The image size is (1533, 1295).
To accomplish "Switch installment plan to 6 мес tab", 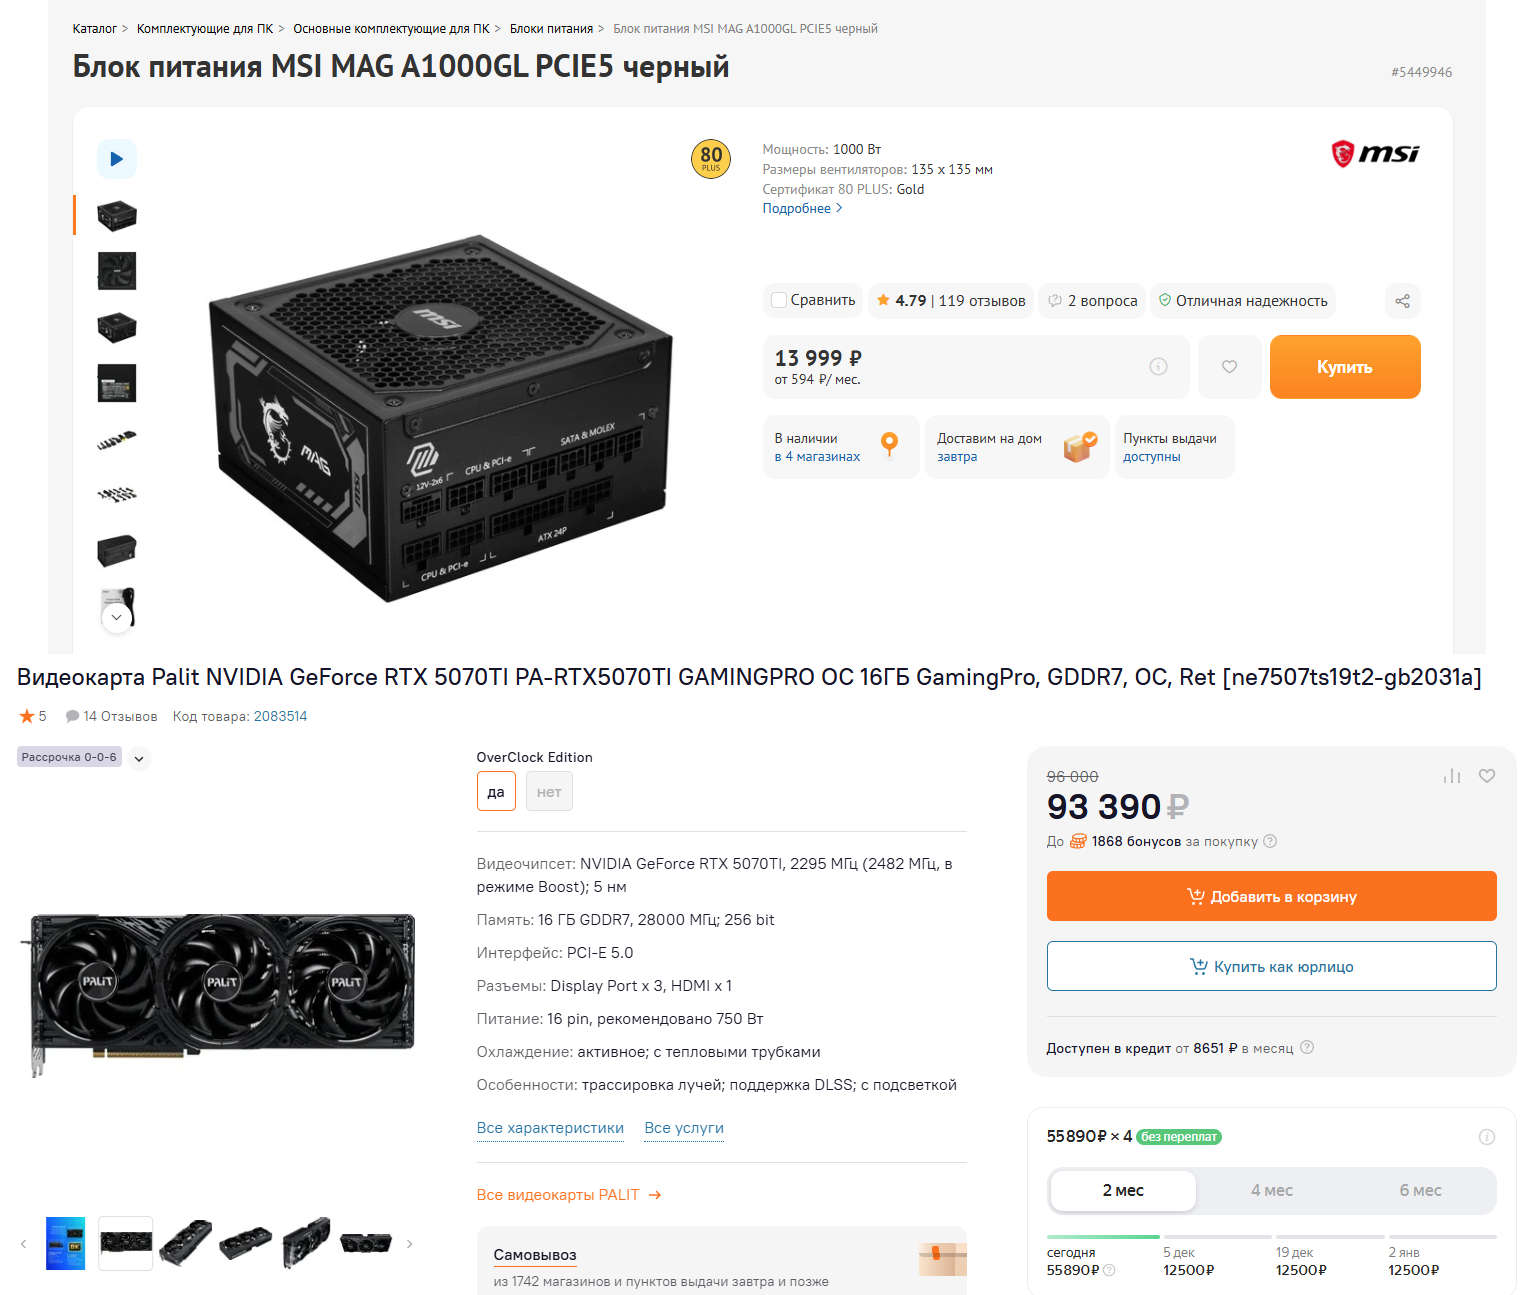I will tap(1420, 1190).
